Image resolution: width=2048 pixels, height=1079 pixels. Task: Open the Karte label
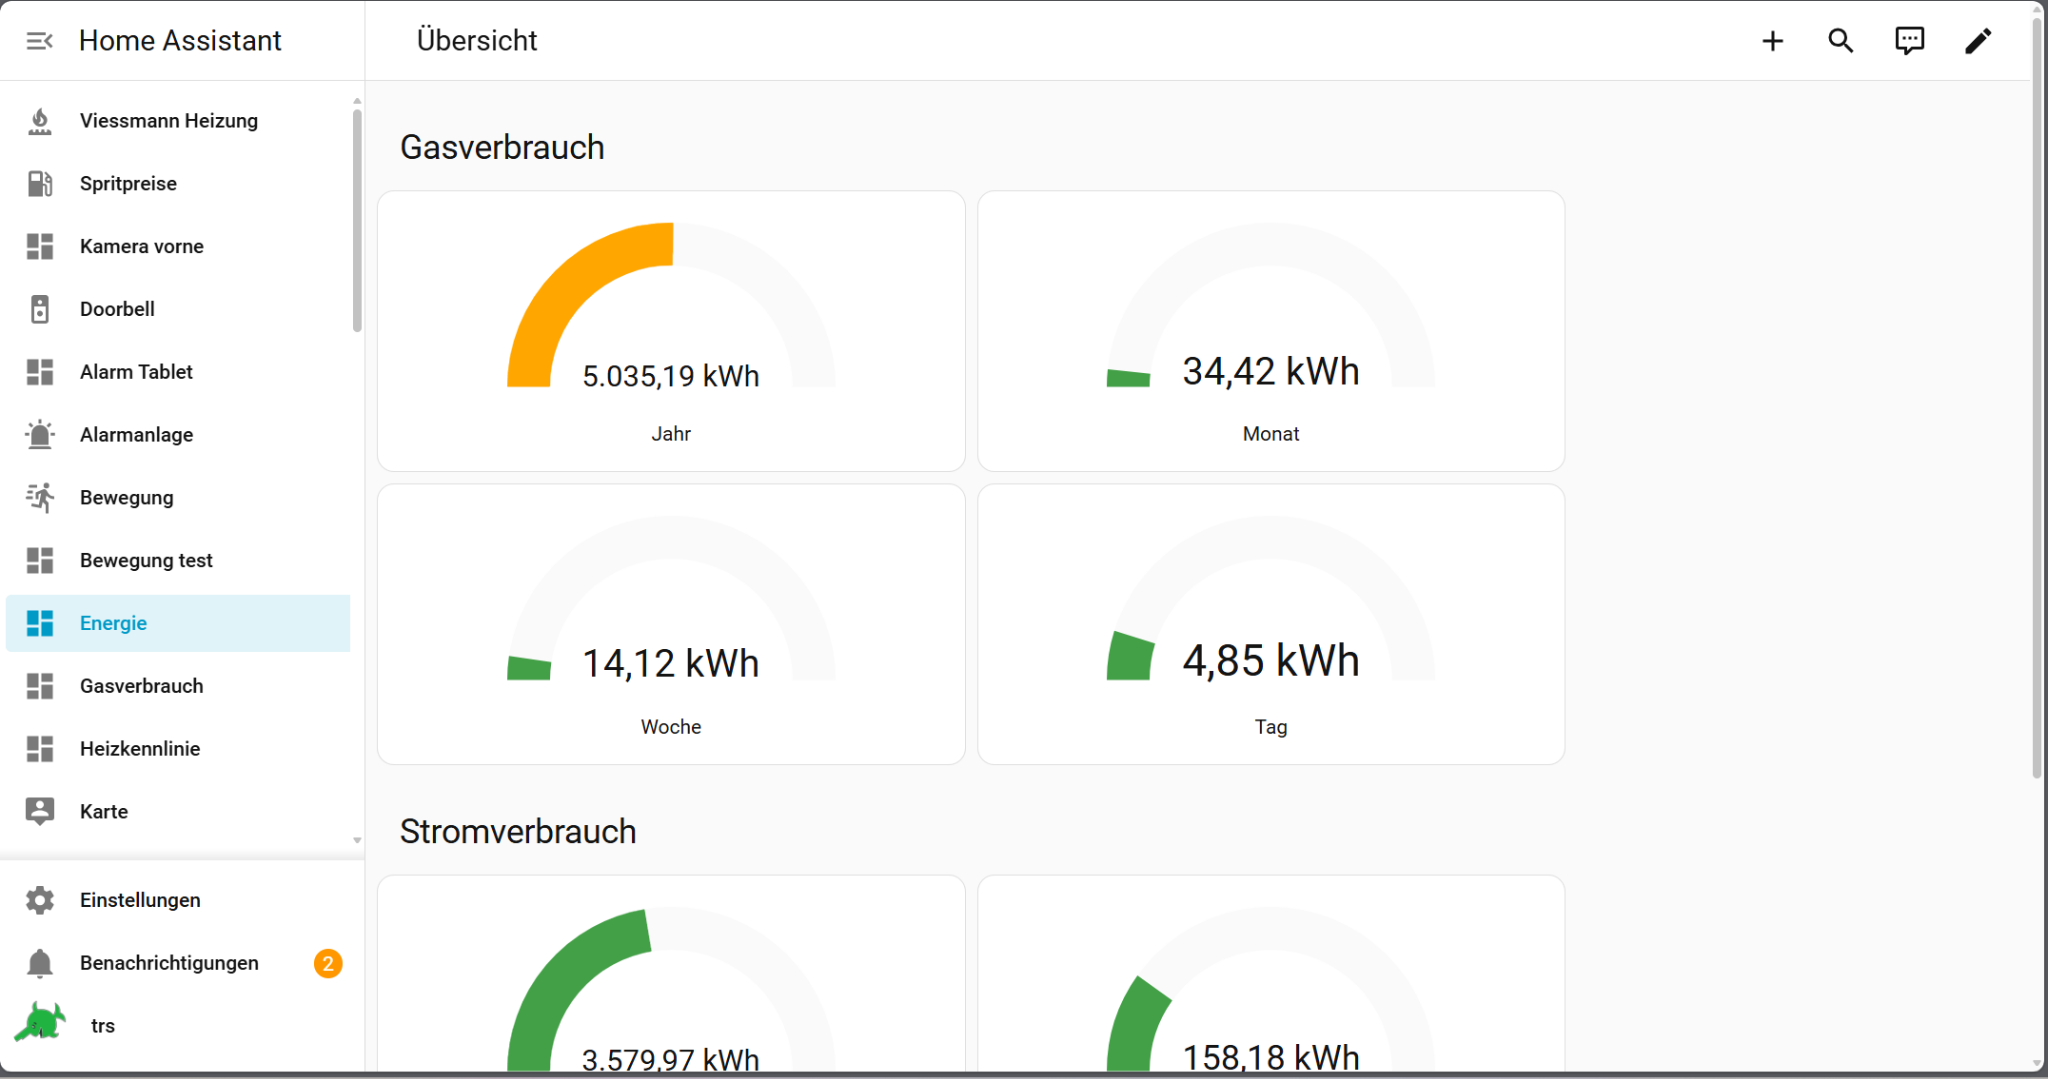point(104,812)
